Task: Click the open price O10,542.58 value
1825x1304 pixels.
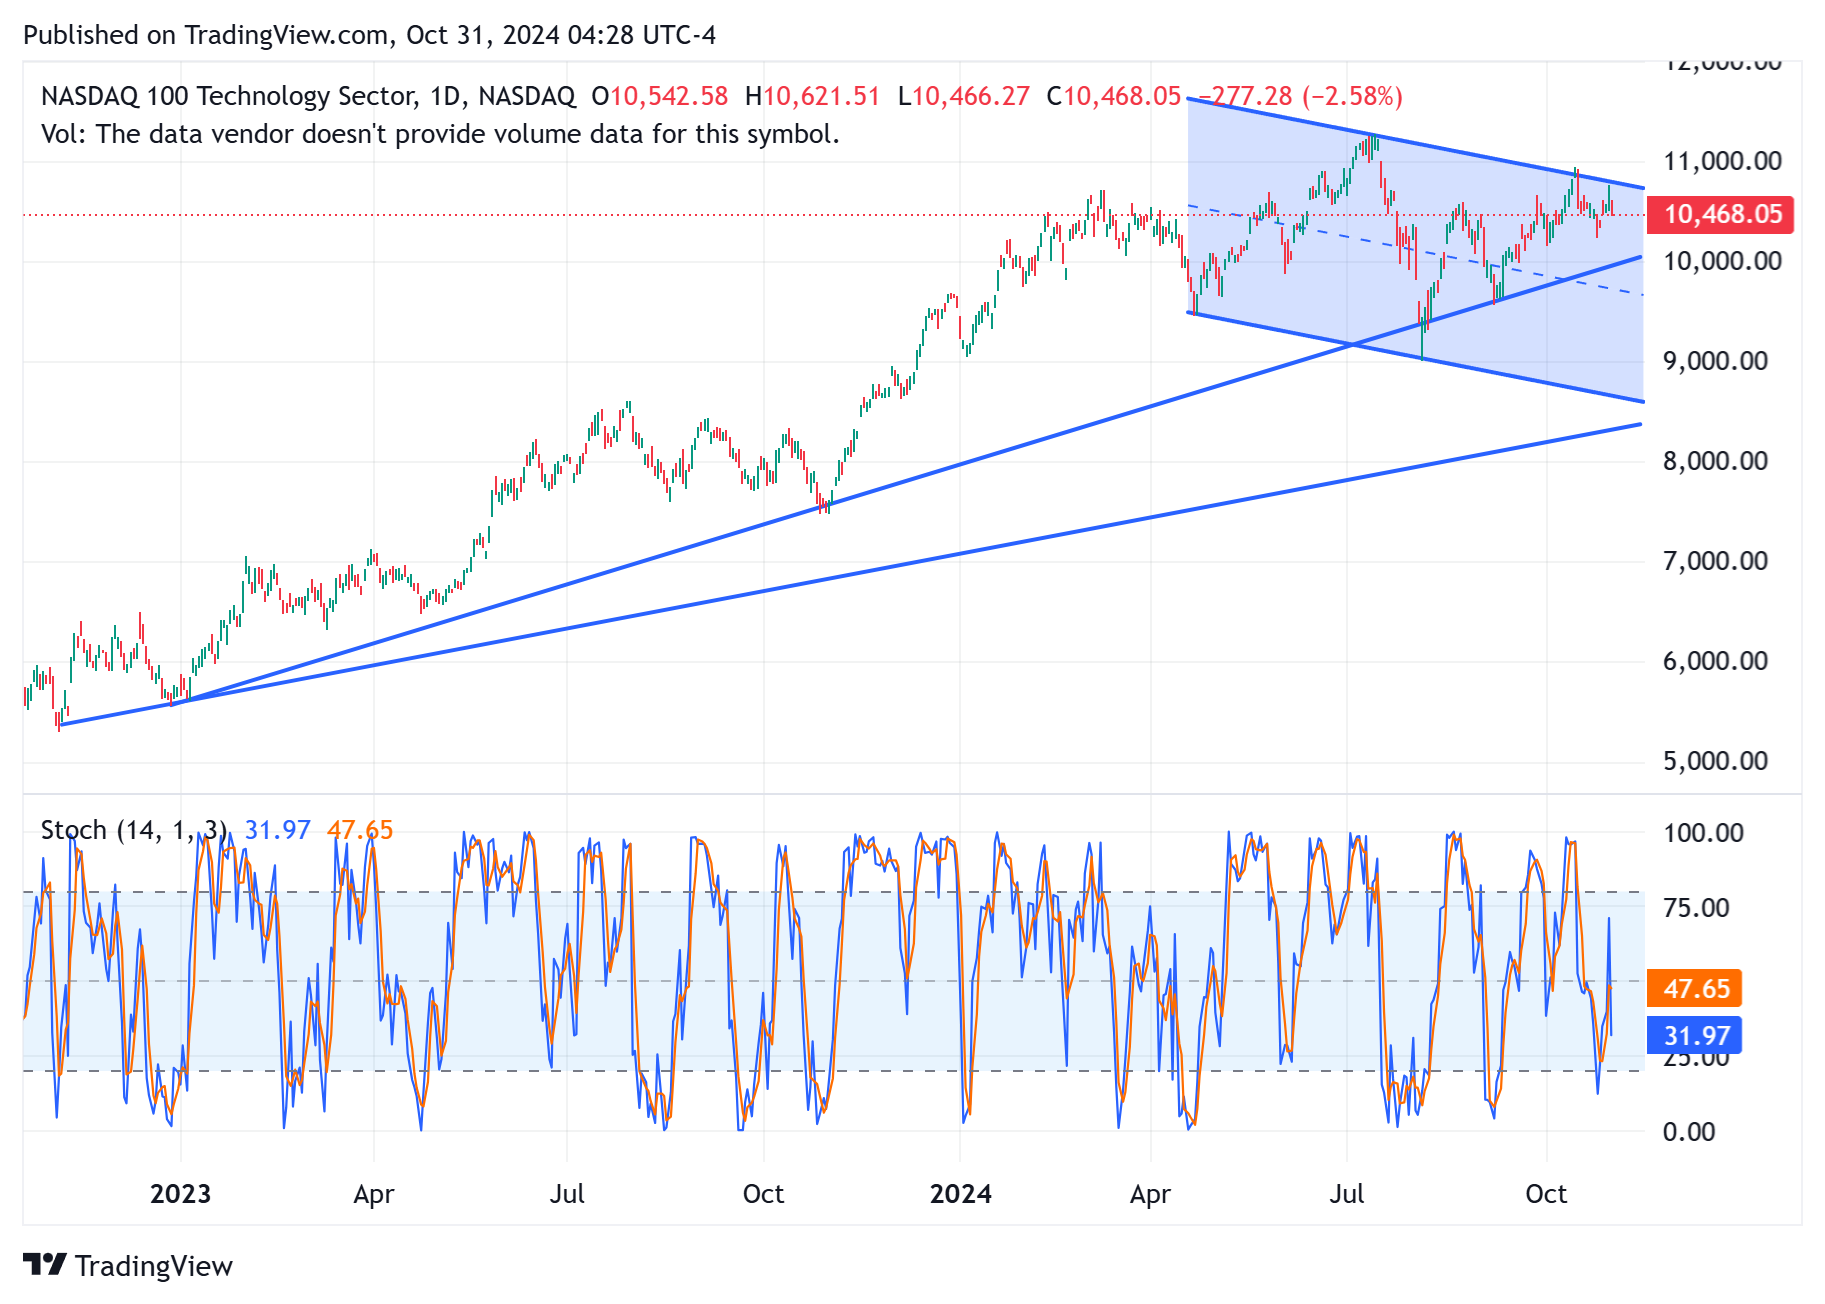Action: coord(660,96)
